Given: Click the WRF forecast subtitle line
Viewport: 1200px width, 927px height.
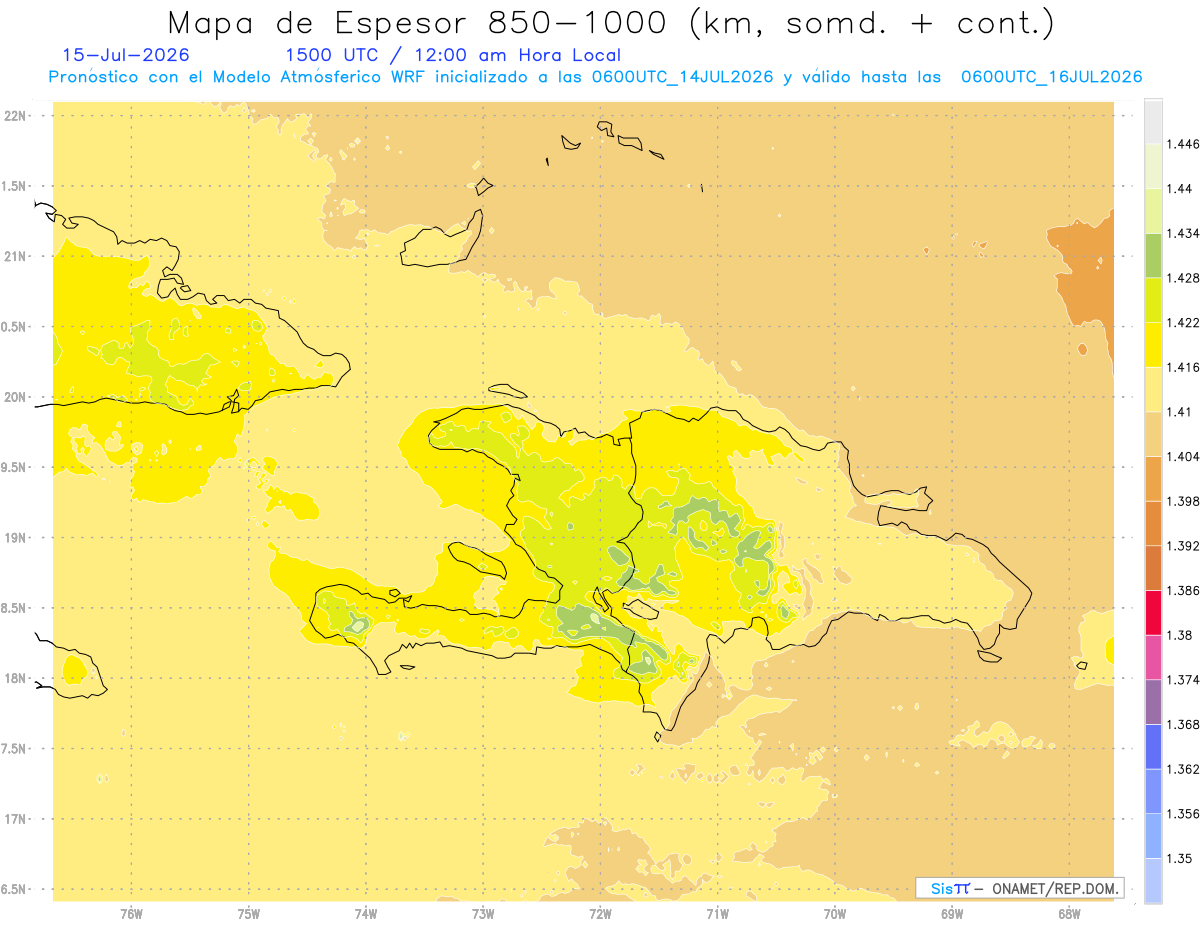Looking at the screenshot, I should click(595, 77).
